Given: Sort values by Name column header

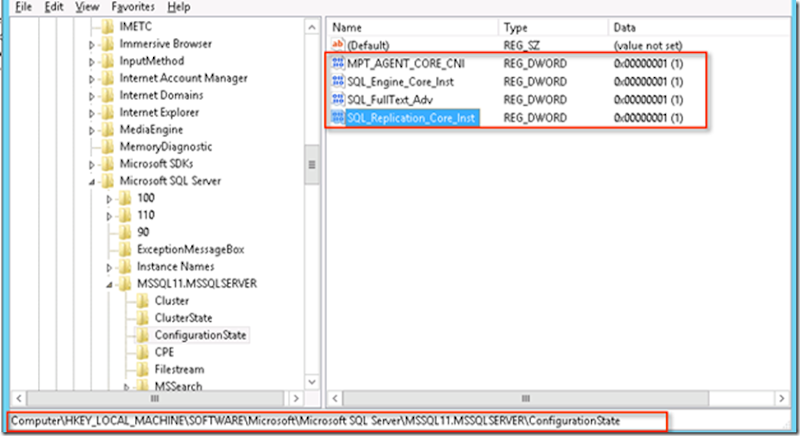Looking at the screenshot, I should point(412,28).
